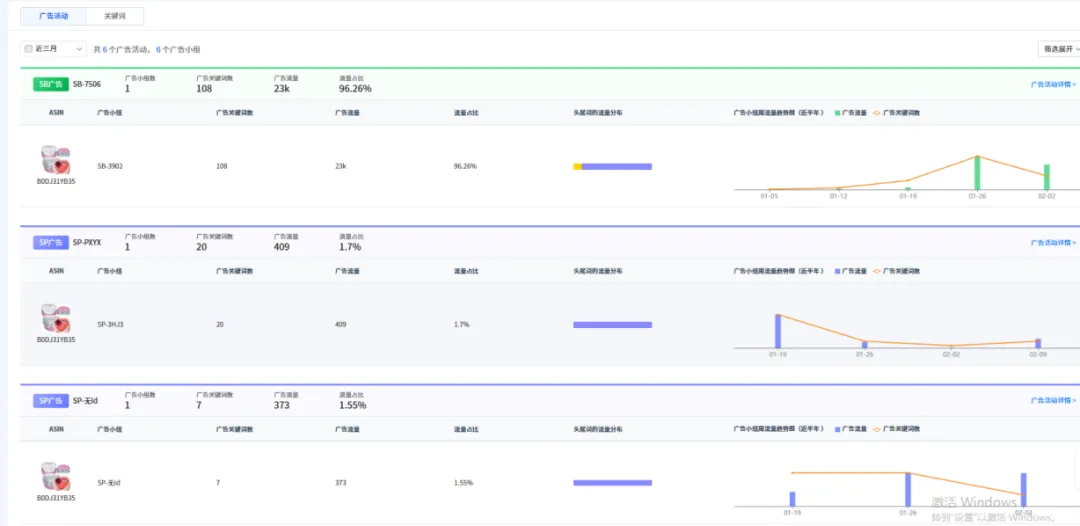Viewport: 1080px width, 526px height.
Task: Click the product image in SP-无id group row
Action: click(x=56, y=477)
